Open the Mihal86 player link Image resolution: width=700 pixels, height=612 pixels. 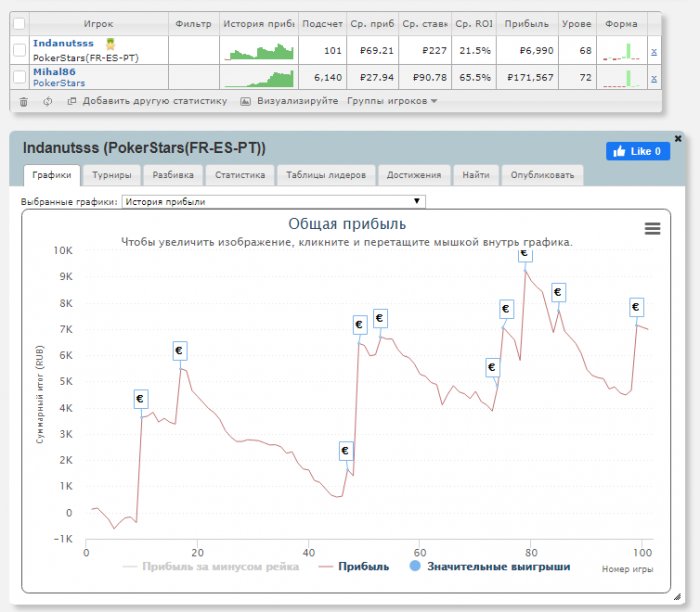point(54,72)
